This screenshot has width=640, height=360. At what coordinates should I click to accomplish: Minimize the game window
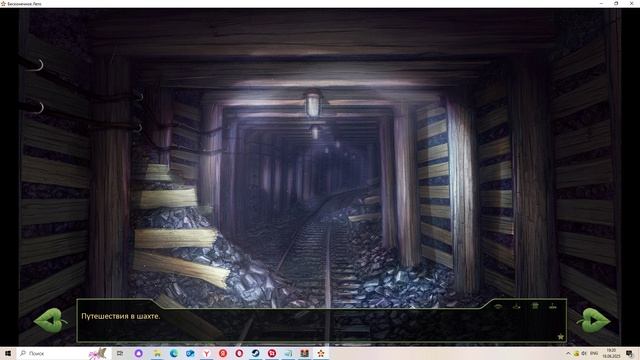[601, 3]
